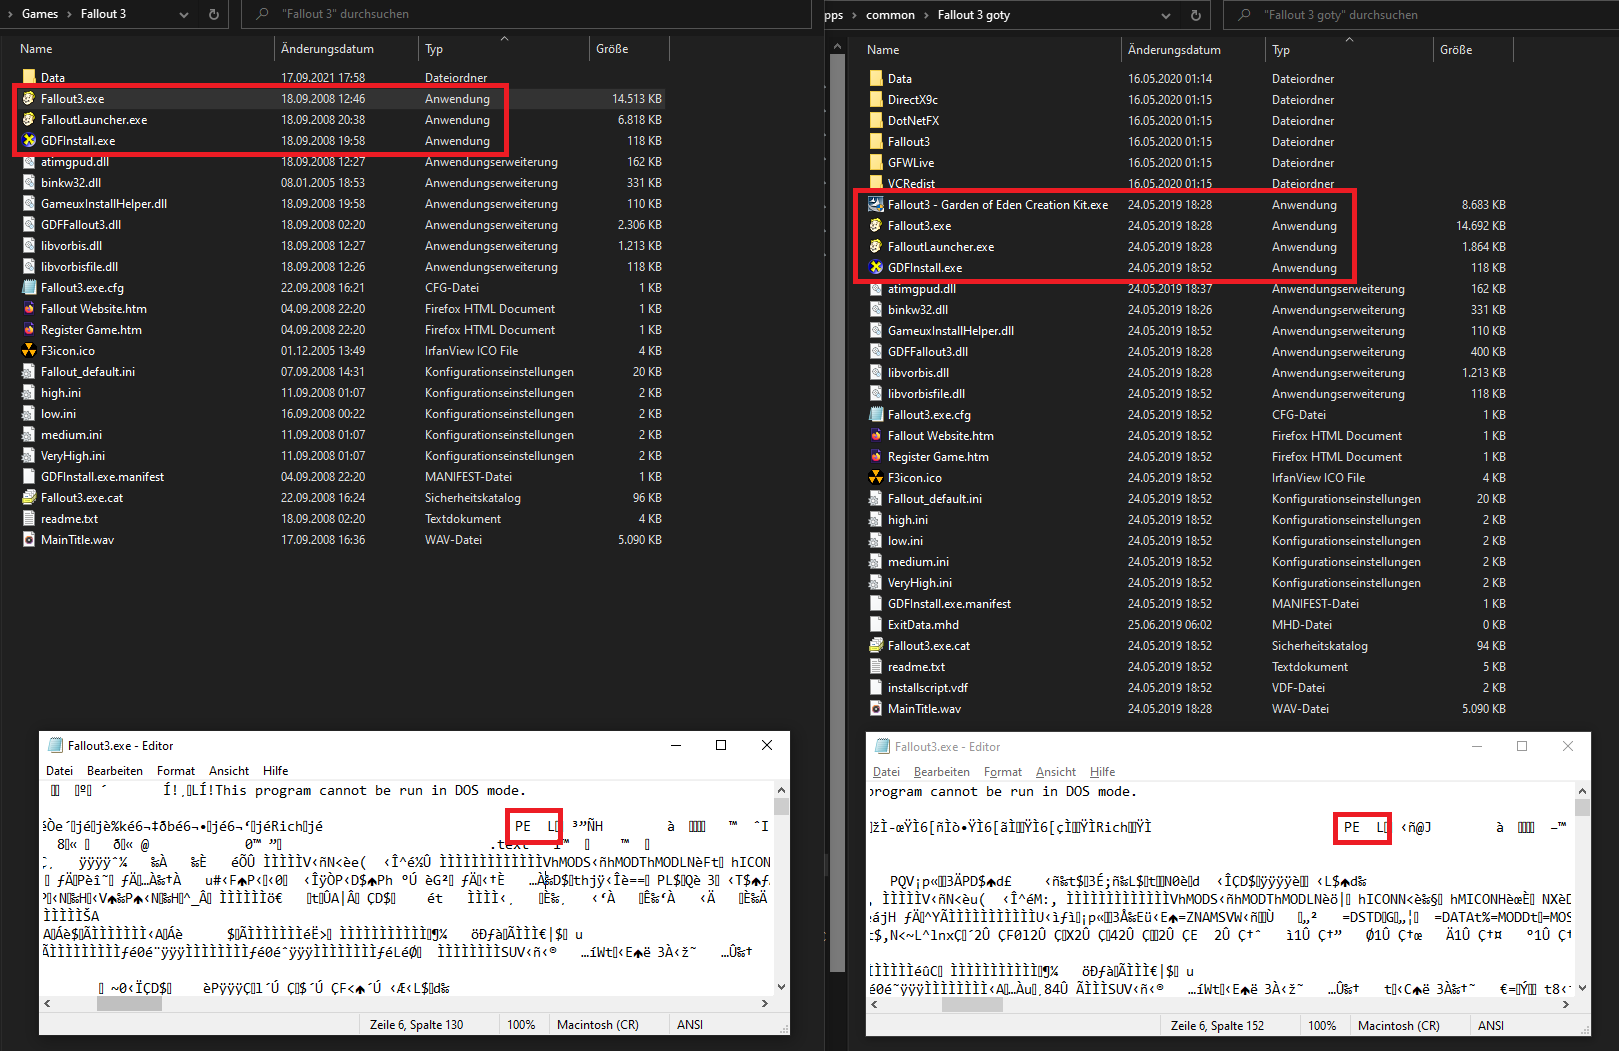This screenshot has height=1051, width=1619.
Task: Select the Data folder icon in Fallout 3 goty window
Action: coord(876,78)
